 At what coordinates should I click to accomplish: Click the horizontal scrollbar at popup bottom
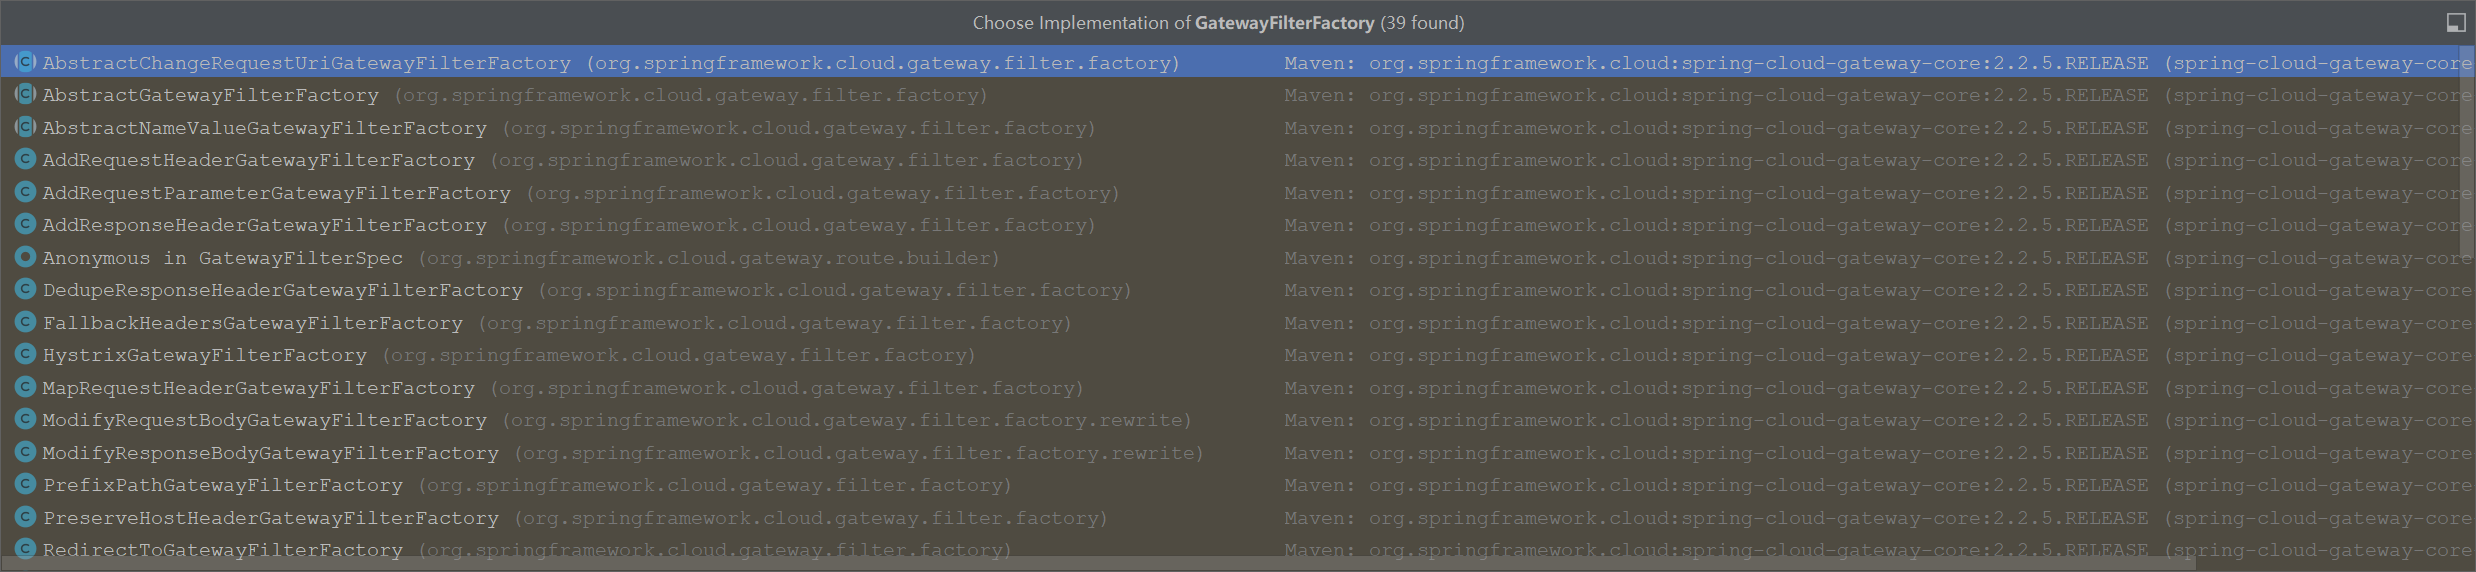[1098, 564]
